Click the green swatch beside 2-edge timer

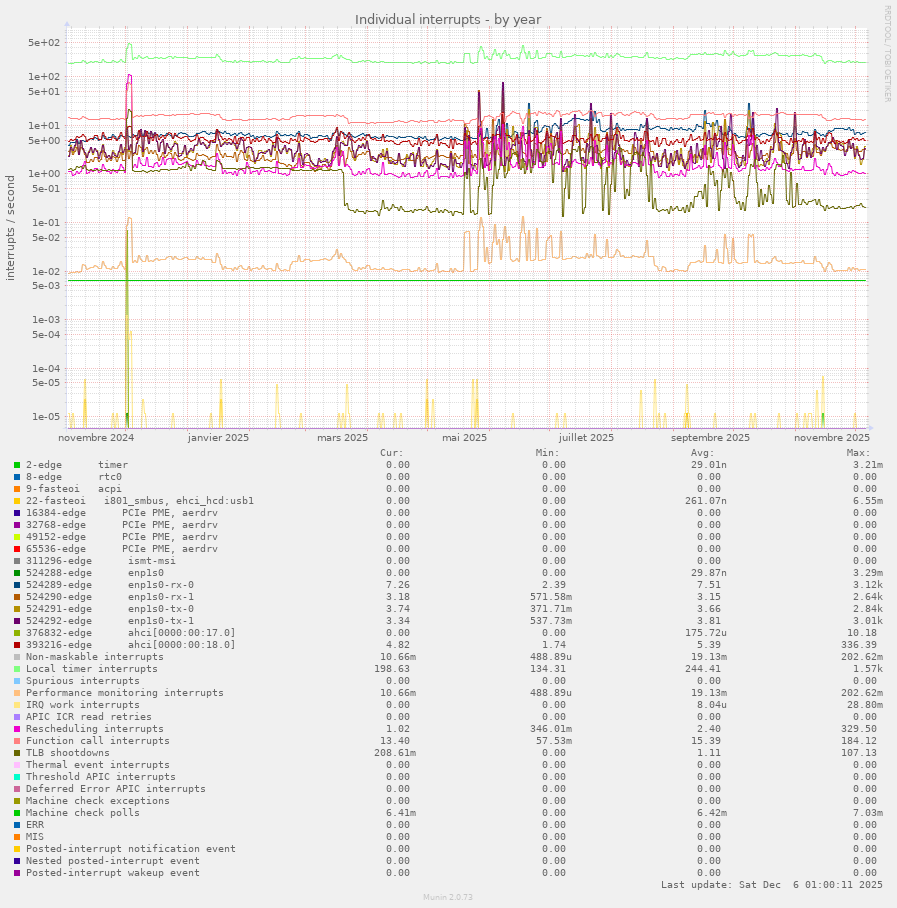point(17,465)
